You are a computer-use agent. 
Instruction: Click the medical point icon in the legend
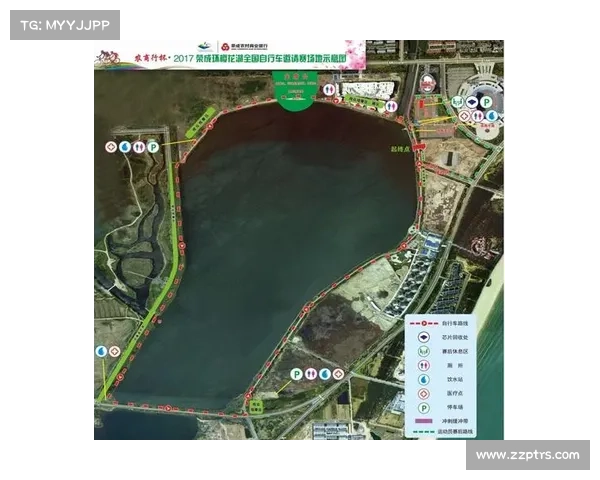(424, 393)
